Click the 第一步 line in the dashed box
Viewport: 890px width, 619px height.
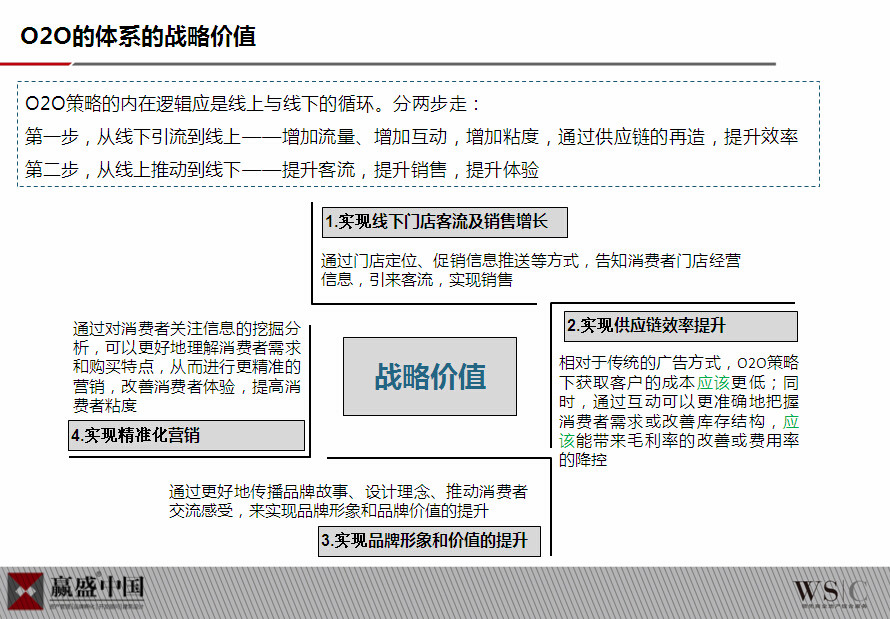click(x=411, y=137)
